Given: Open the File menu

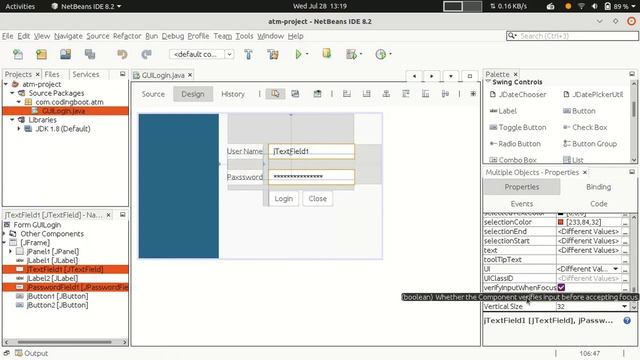Looking at the screenshot, I should pos(7,36).
